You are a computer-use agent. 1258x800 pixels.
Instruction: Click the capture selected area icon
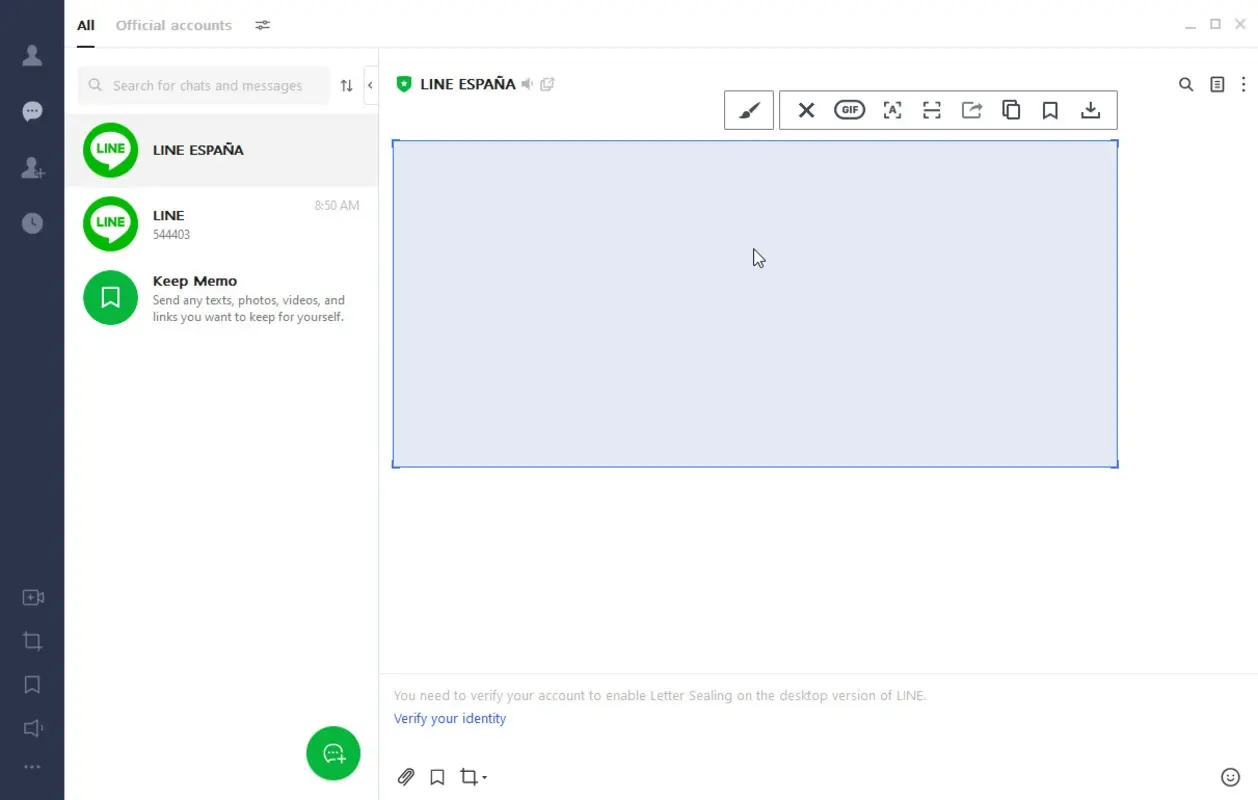(931, 110)
